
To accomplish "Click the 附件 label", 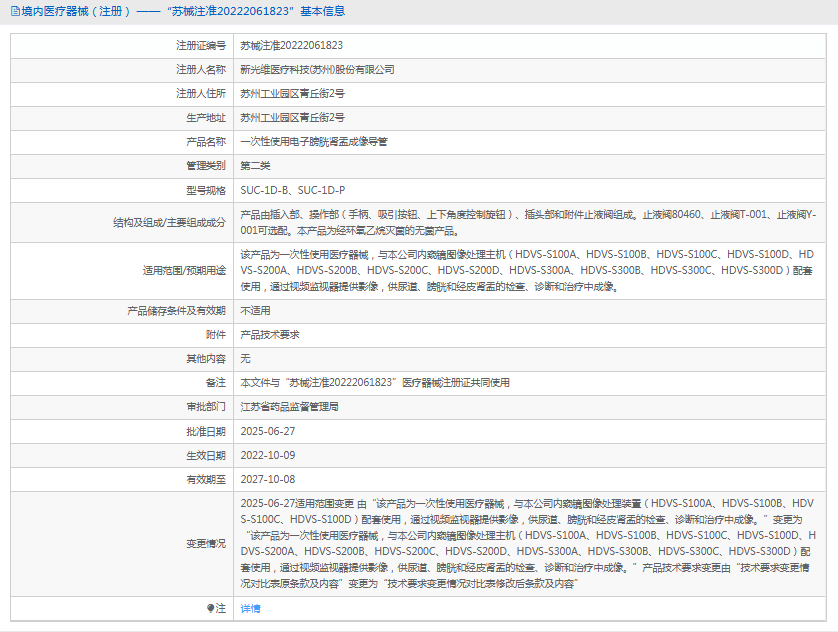I will click(216, 334).
